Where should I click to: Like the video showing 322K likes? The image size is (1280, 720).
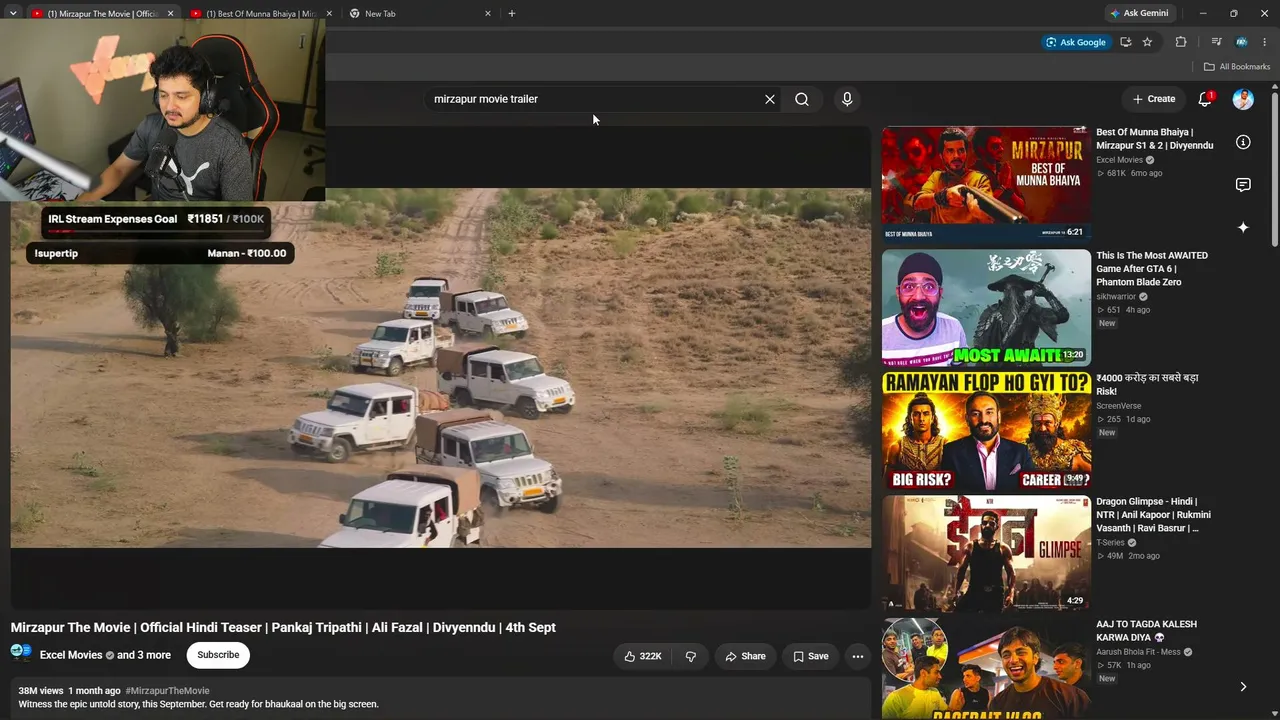click(x=642, y=656)
